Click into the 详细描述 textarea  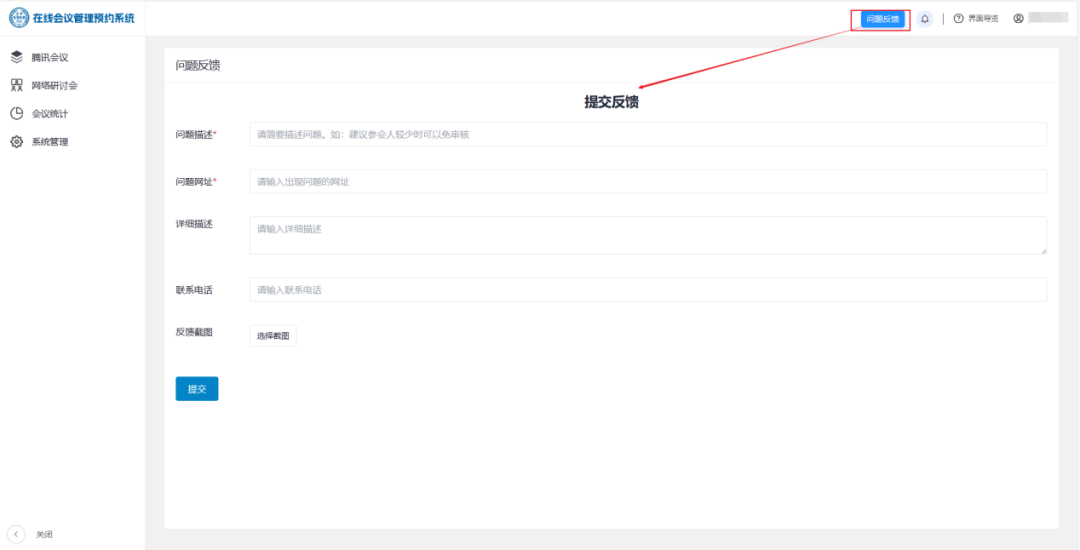pyautogui.click(x=647, y=235)
